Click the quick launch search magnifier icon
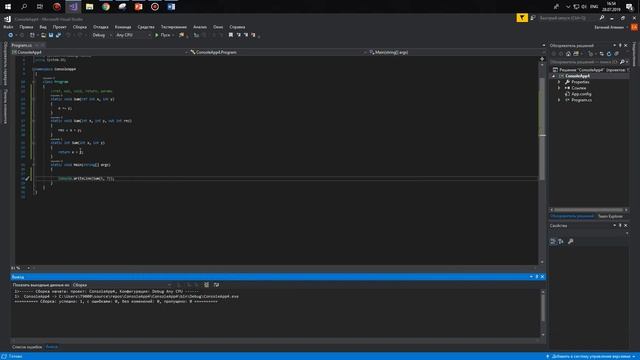 602,18
